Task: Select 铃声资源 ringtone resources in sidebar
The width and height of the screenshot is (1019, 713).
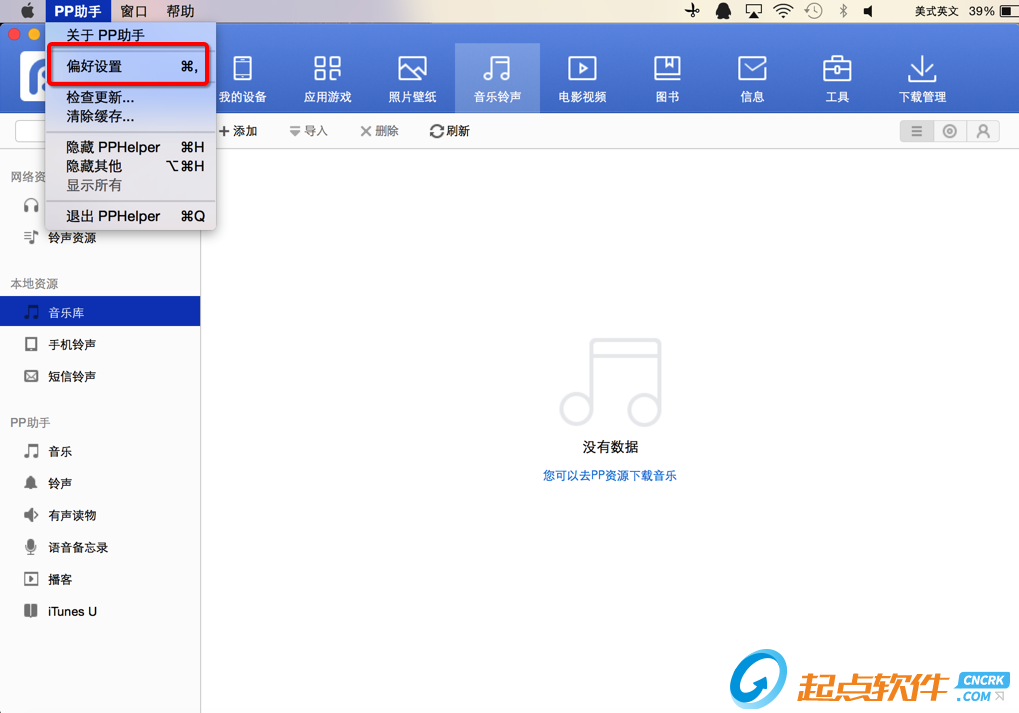Action: point(100,238)
